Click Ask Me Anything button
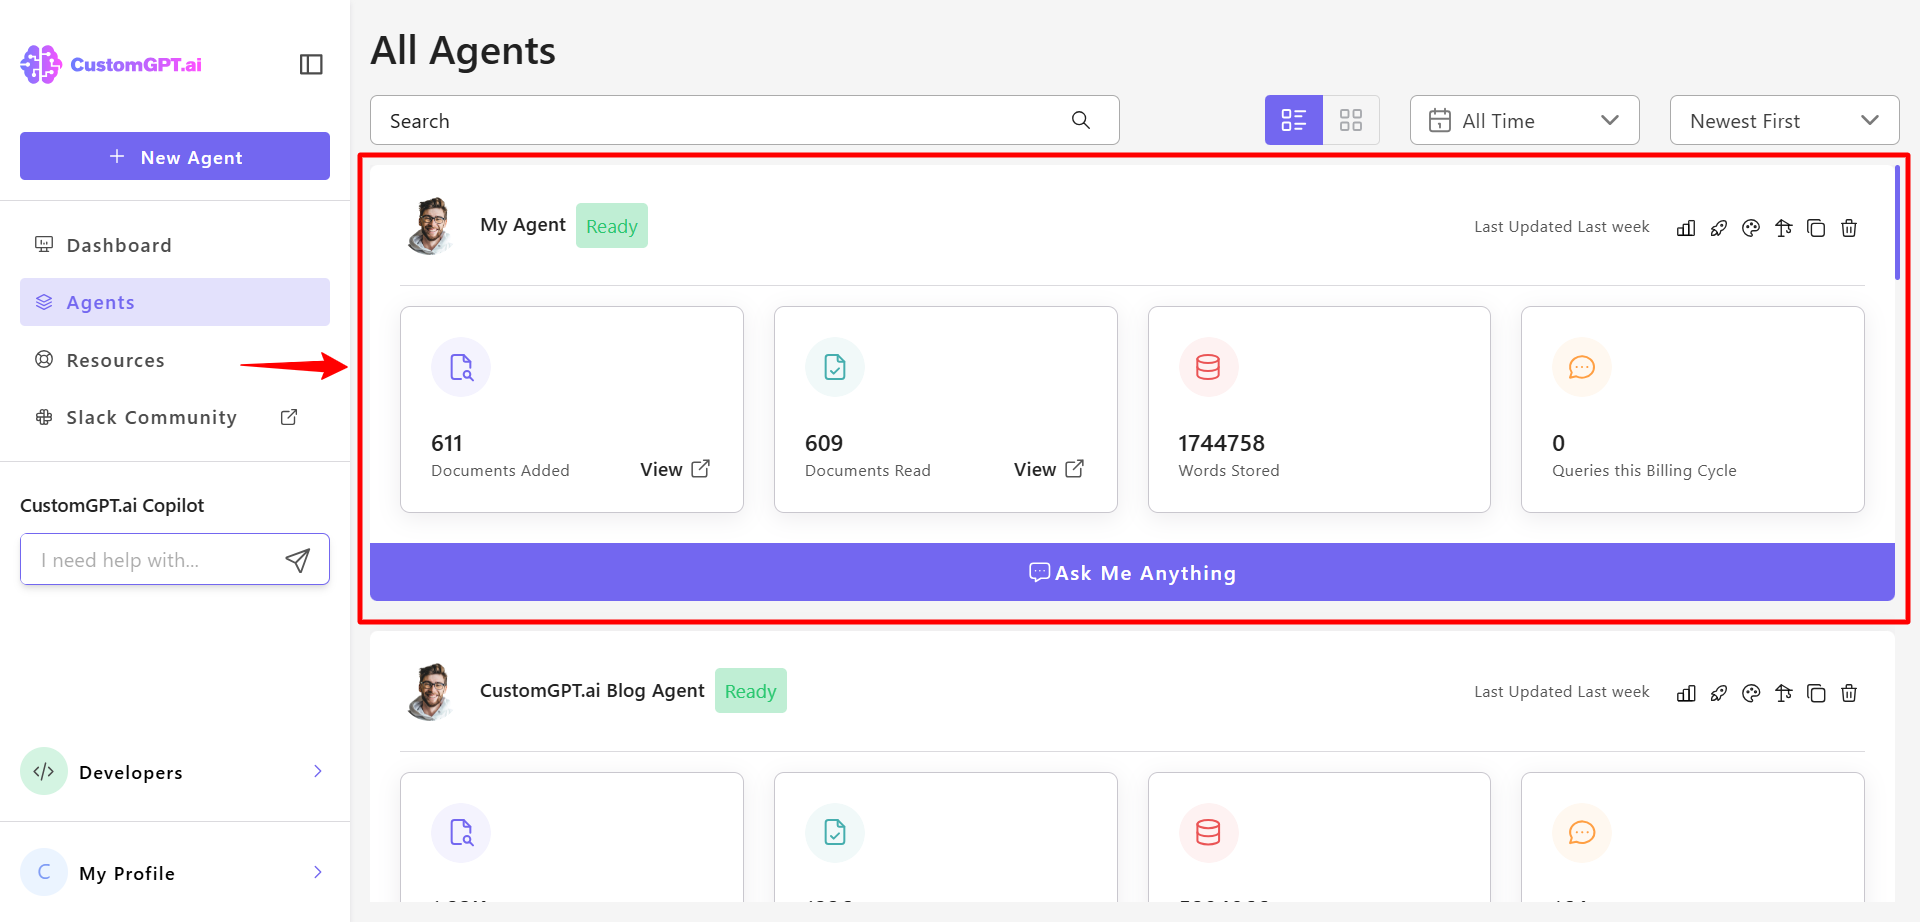Viewport: 1920px width, 922px height. [1132, 572]
